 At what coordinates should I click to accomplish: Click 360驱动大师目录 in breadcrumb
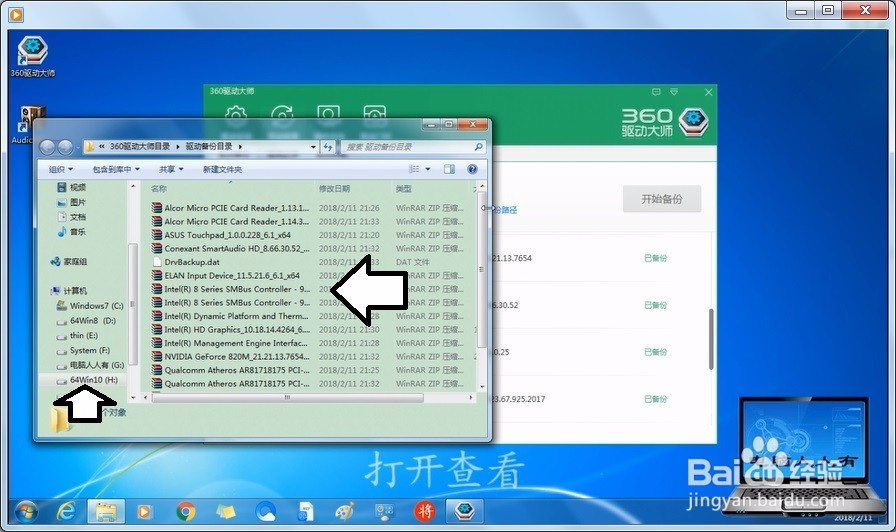(139, 146)
